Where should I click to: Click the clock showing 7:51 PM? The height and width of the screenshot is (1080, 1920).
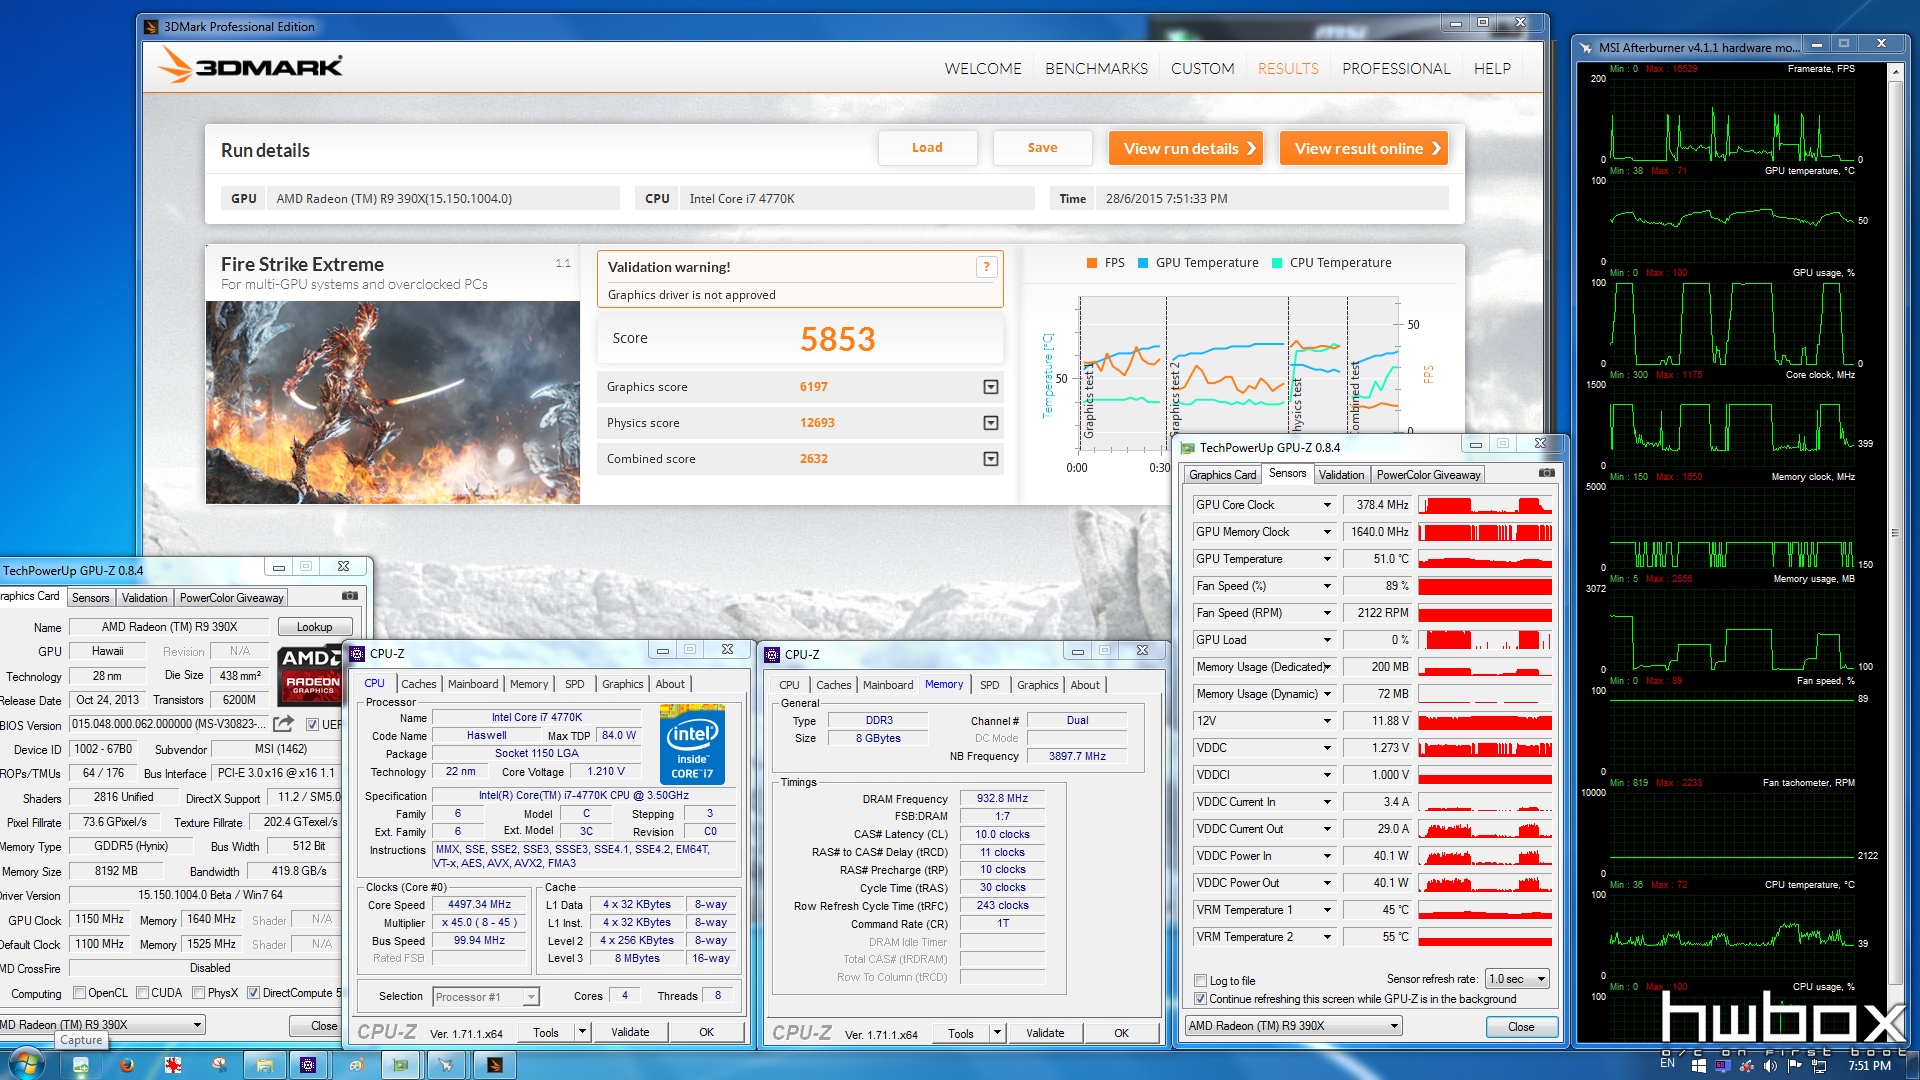(x=1869, y=1066)
